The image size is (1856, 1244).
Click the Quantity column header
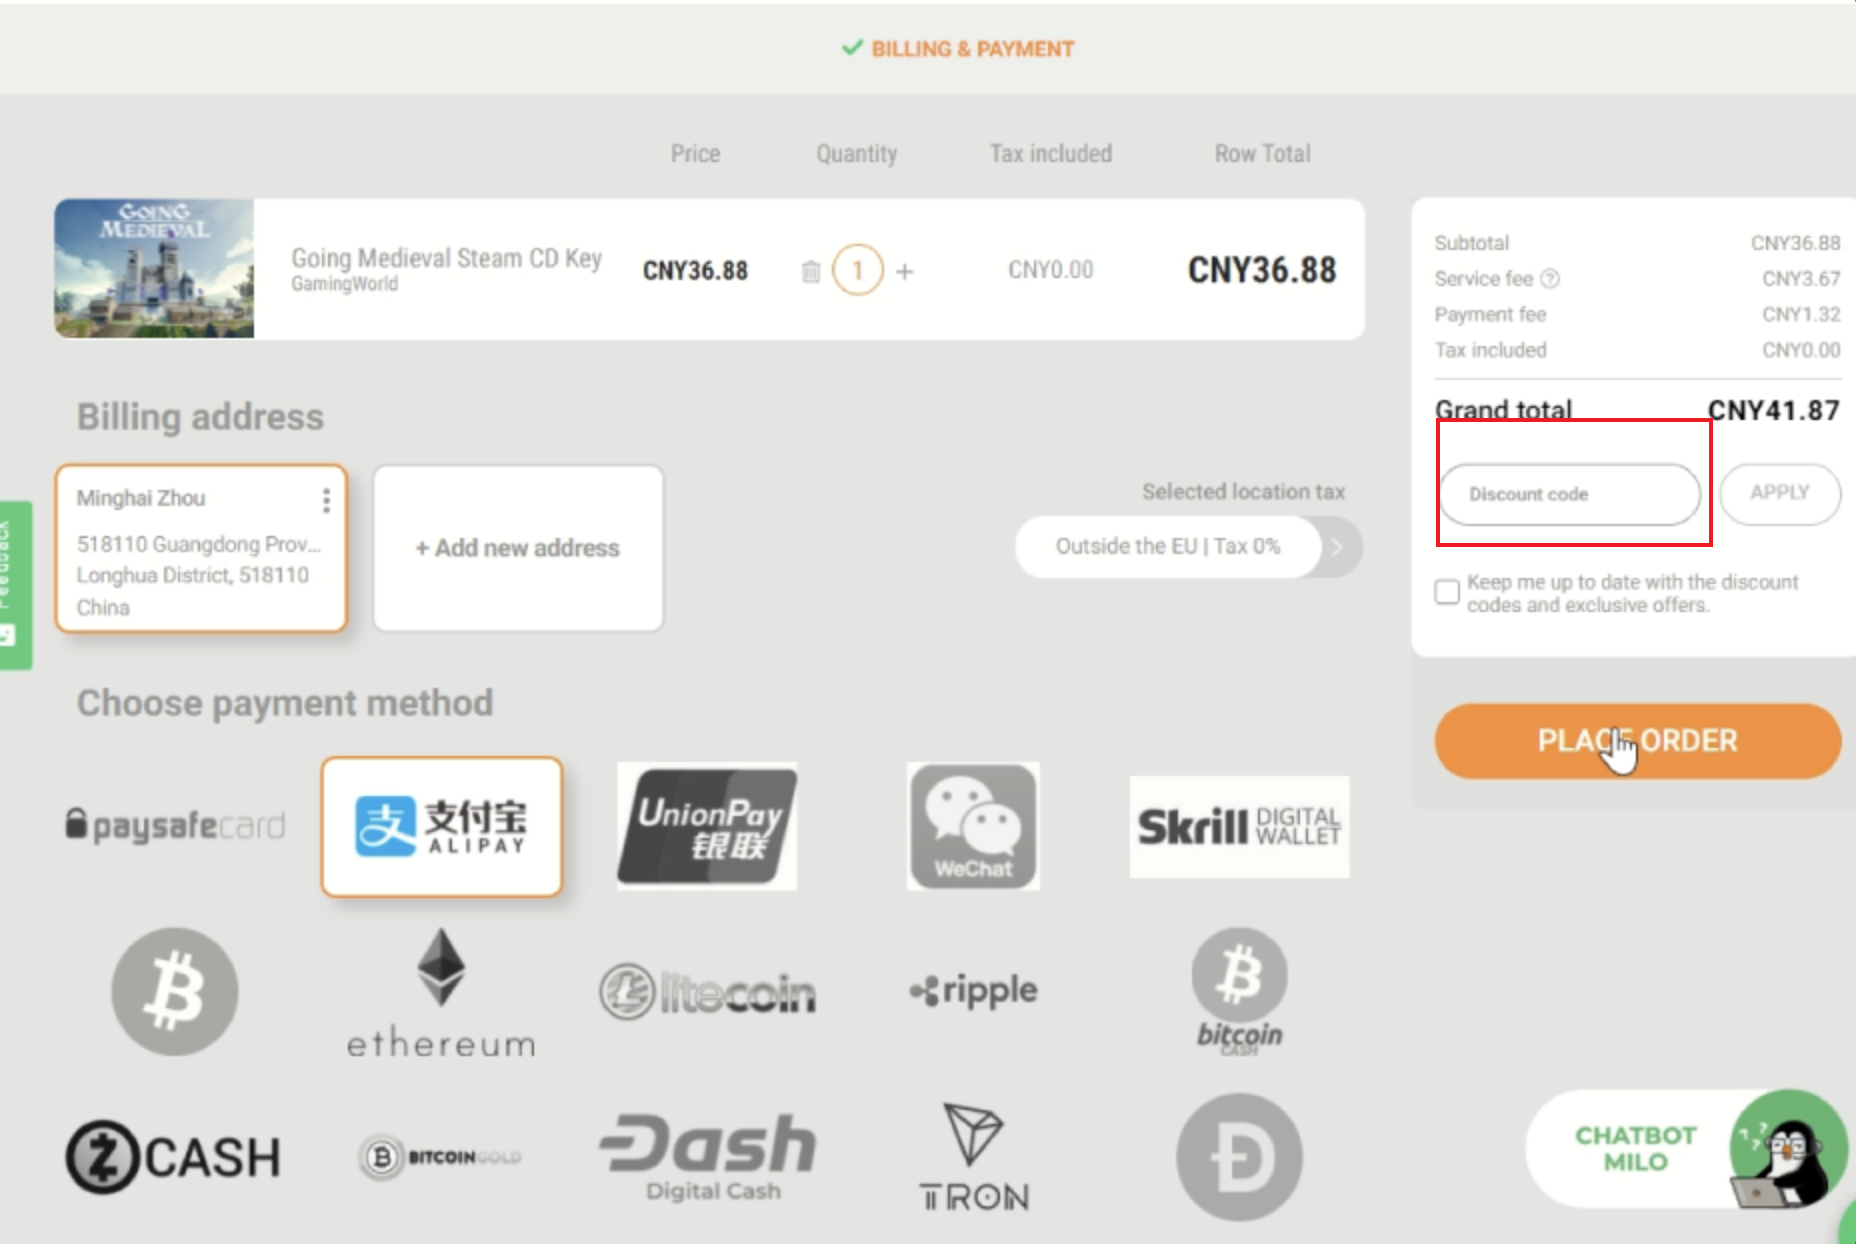tap(857, 154)
